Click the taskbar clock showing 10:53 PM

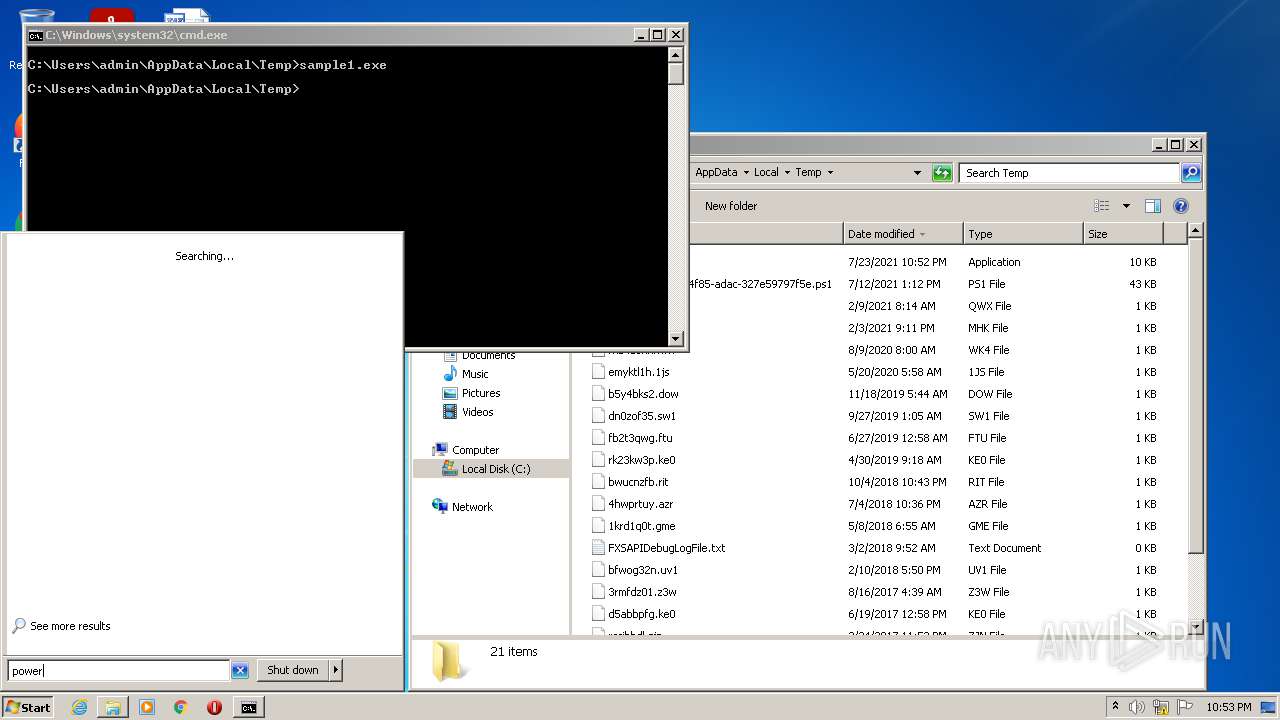click(1228, 707)
